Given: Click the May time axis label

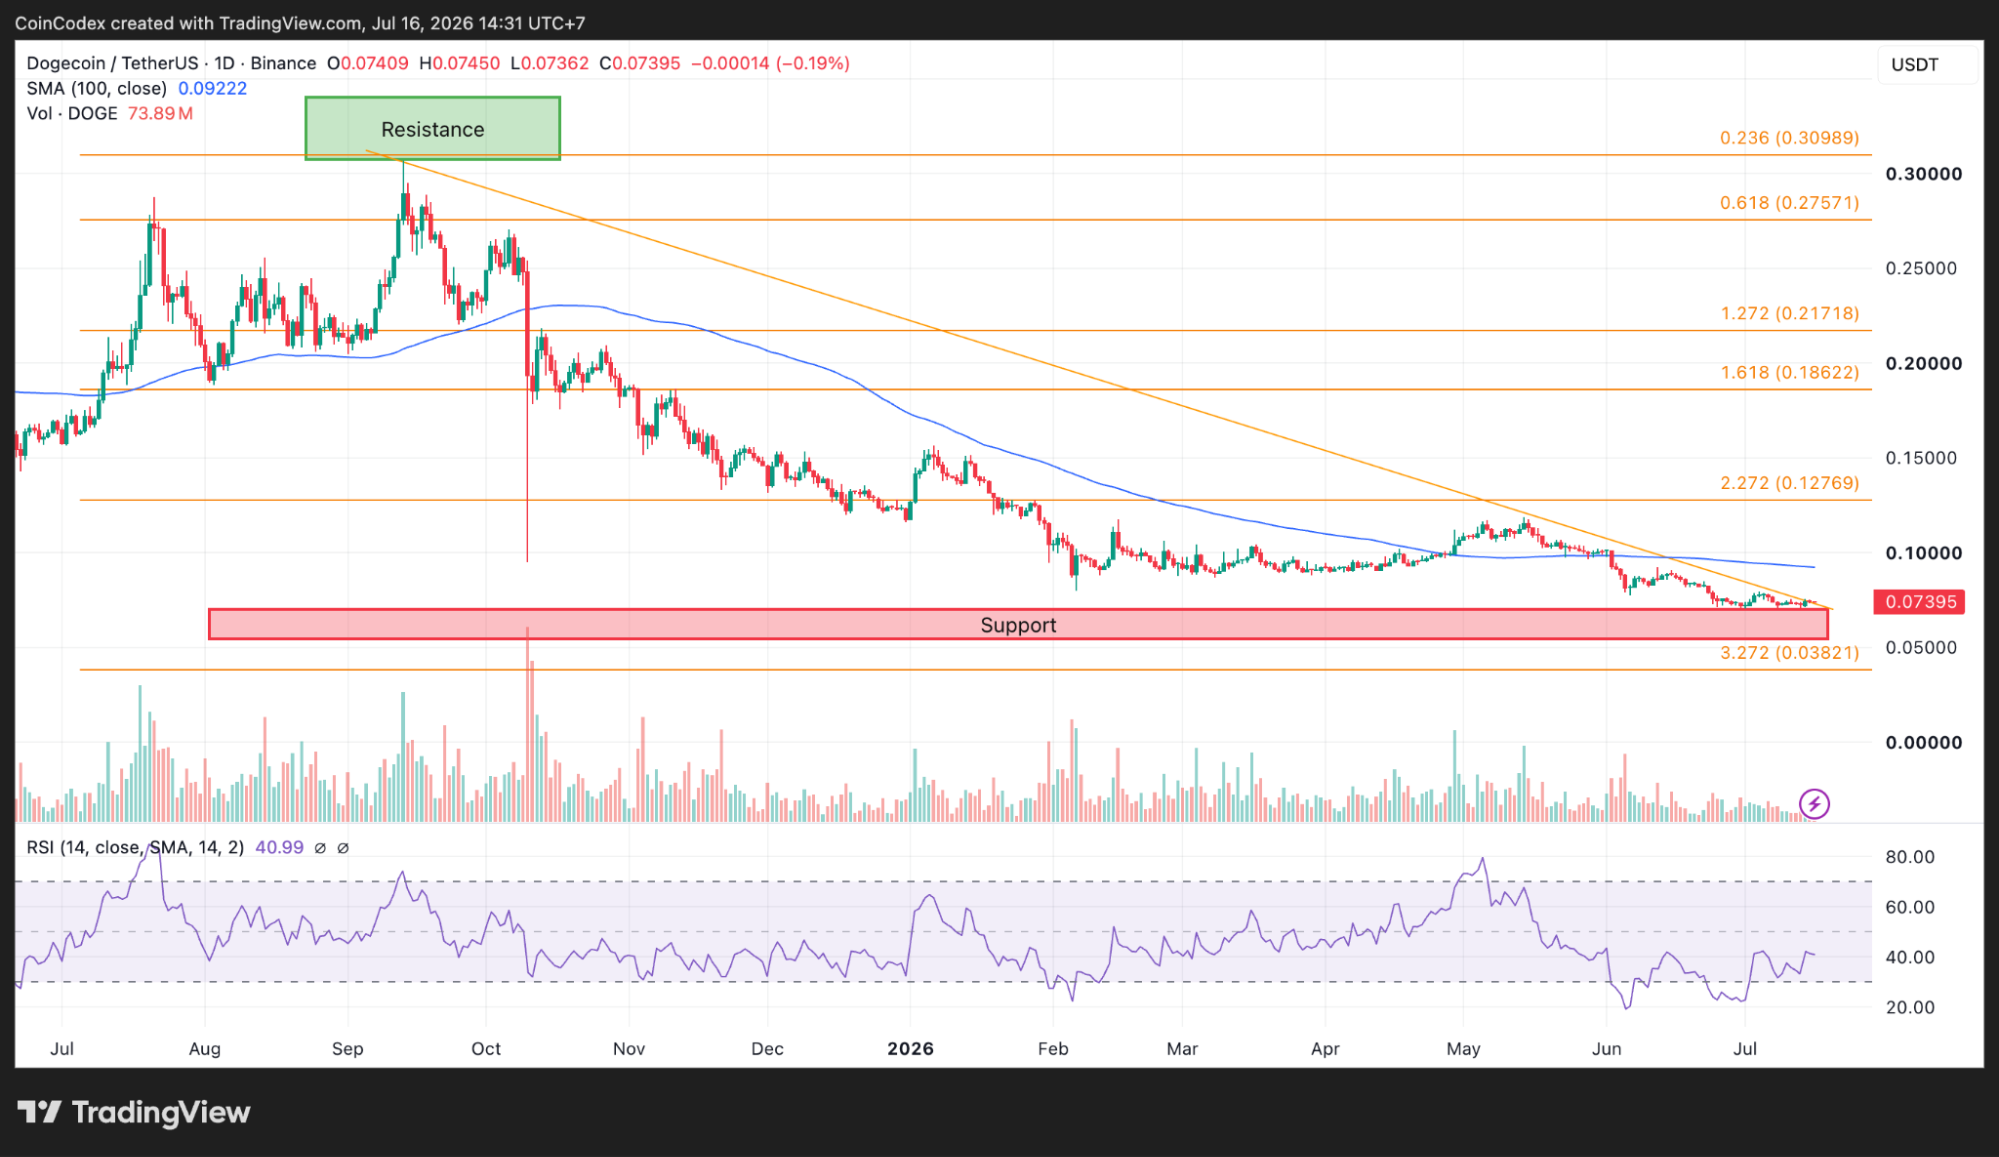Looking at the screenshot, I should pyautogui.click(x=1463, y=1049).
